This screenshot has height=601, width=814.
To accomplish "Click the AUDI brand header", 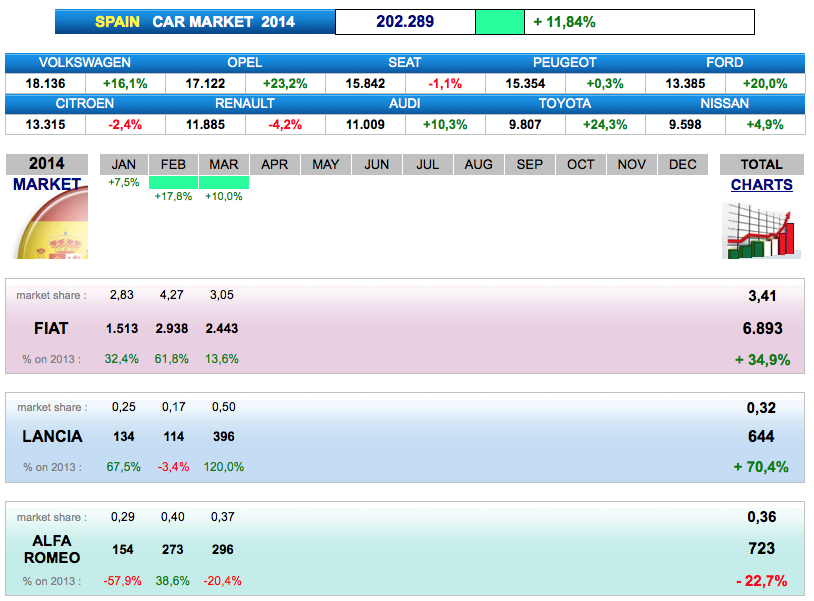I will tap(405, 104).
